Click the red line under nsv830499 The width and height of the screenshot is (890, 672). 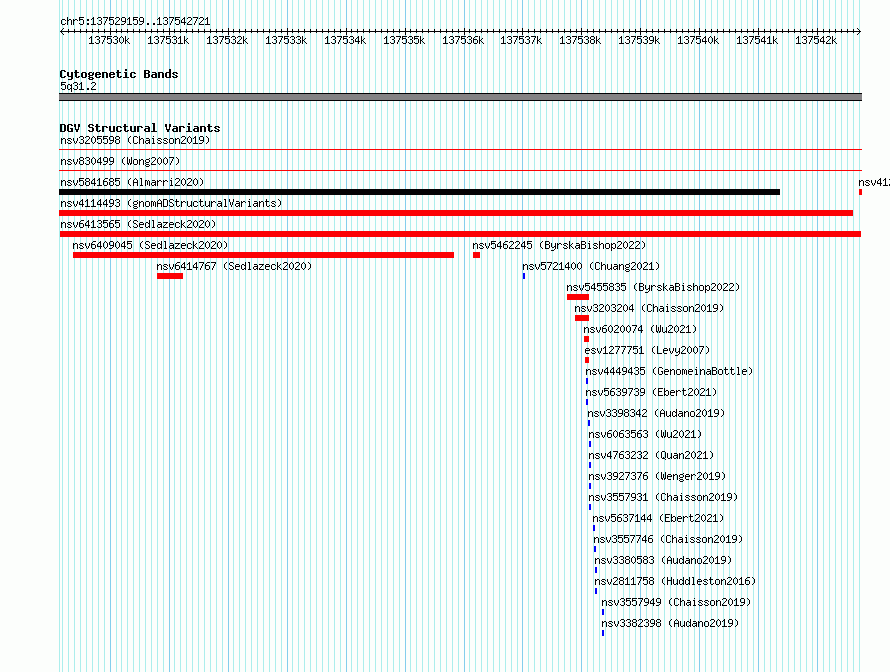point(460,171)
